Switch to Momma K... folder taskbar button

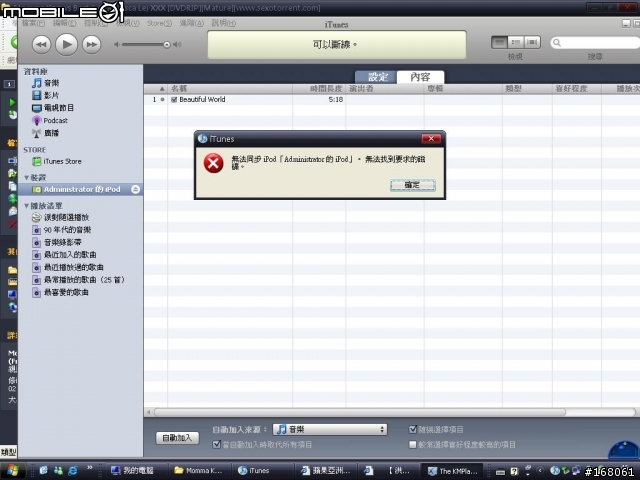click(x=199, y=471)
